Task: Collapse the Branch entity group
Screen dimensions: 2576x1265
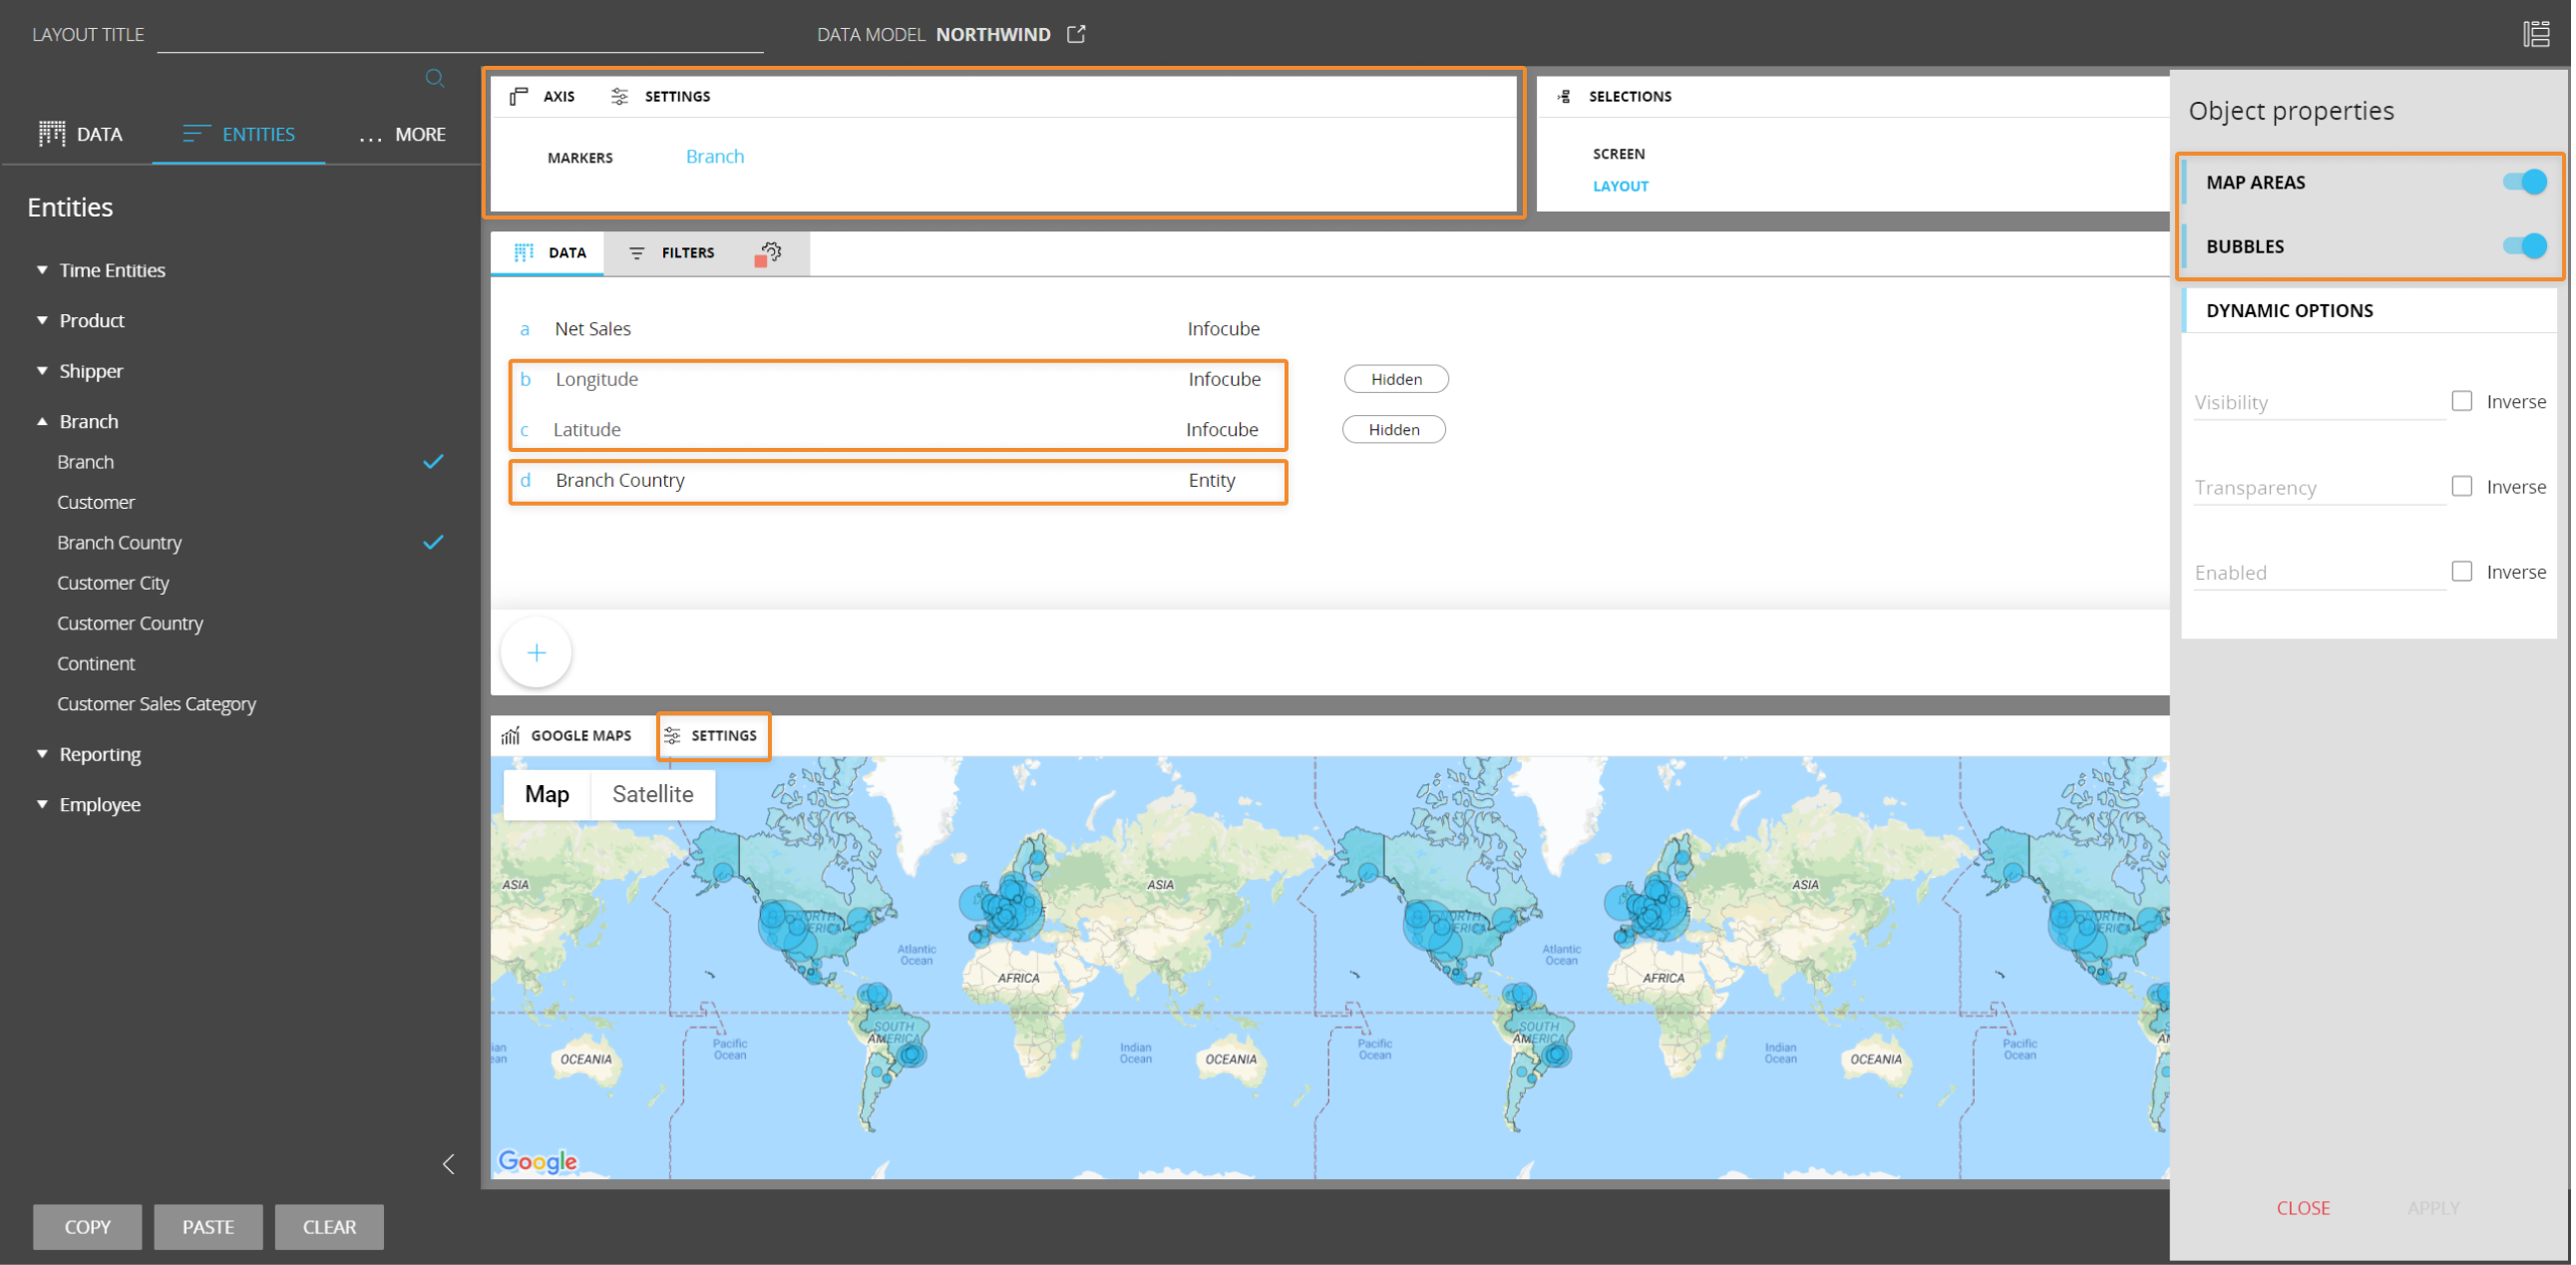Action: click(42, 421)
